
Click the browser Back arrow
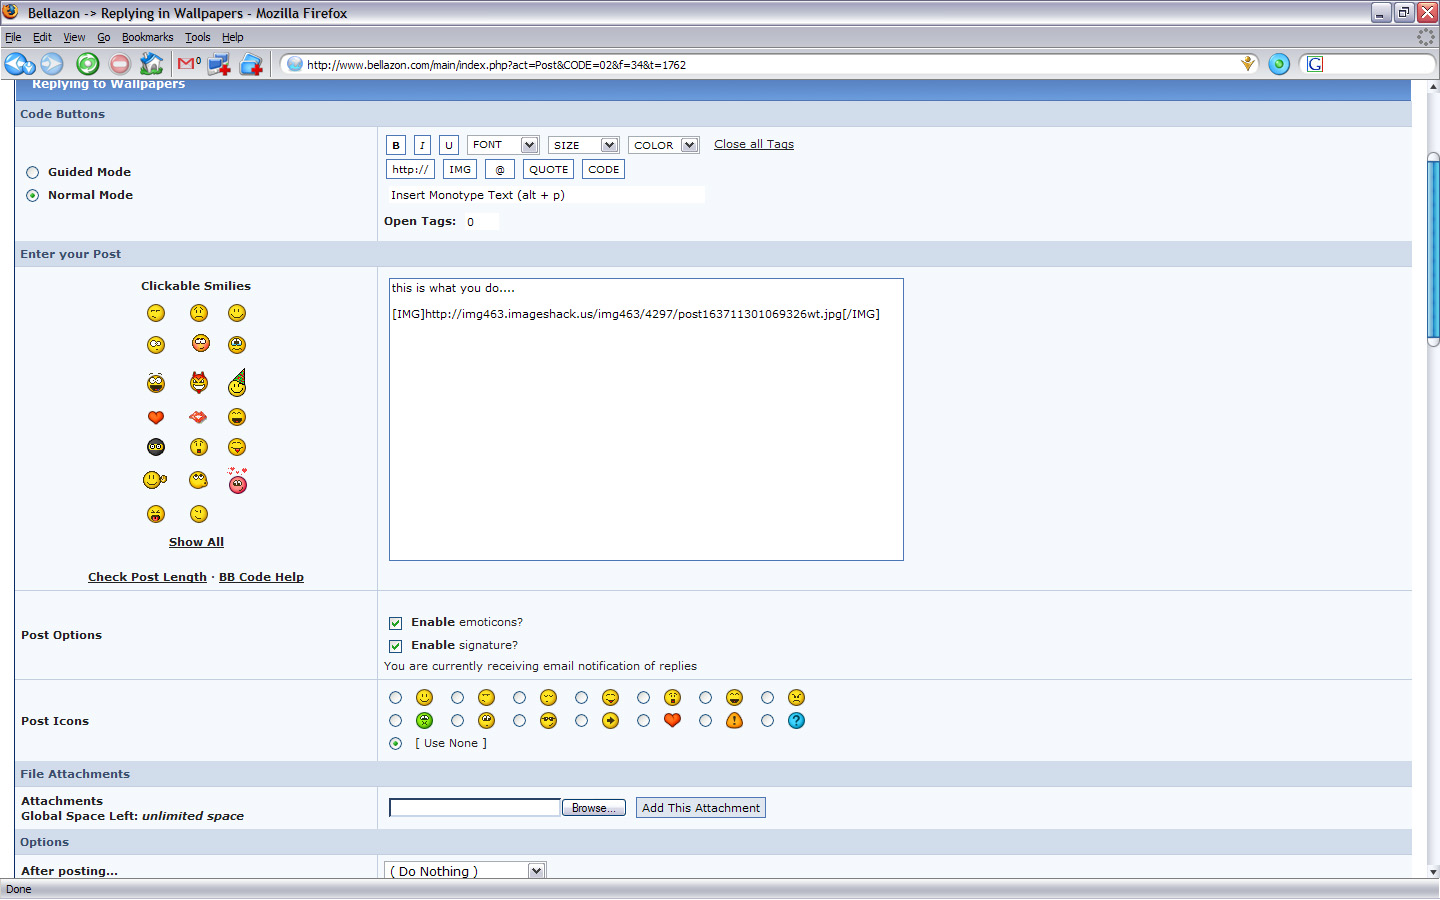pos(17,64)
